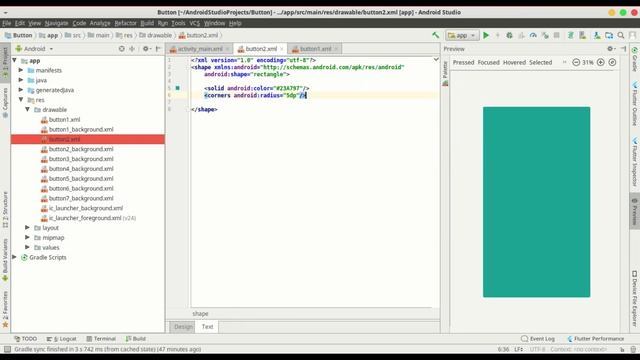Expand the layout folder

[x=27, y=227]
